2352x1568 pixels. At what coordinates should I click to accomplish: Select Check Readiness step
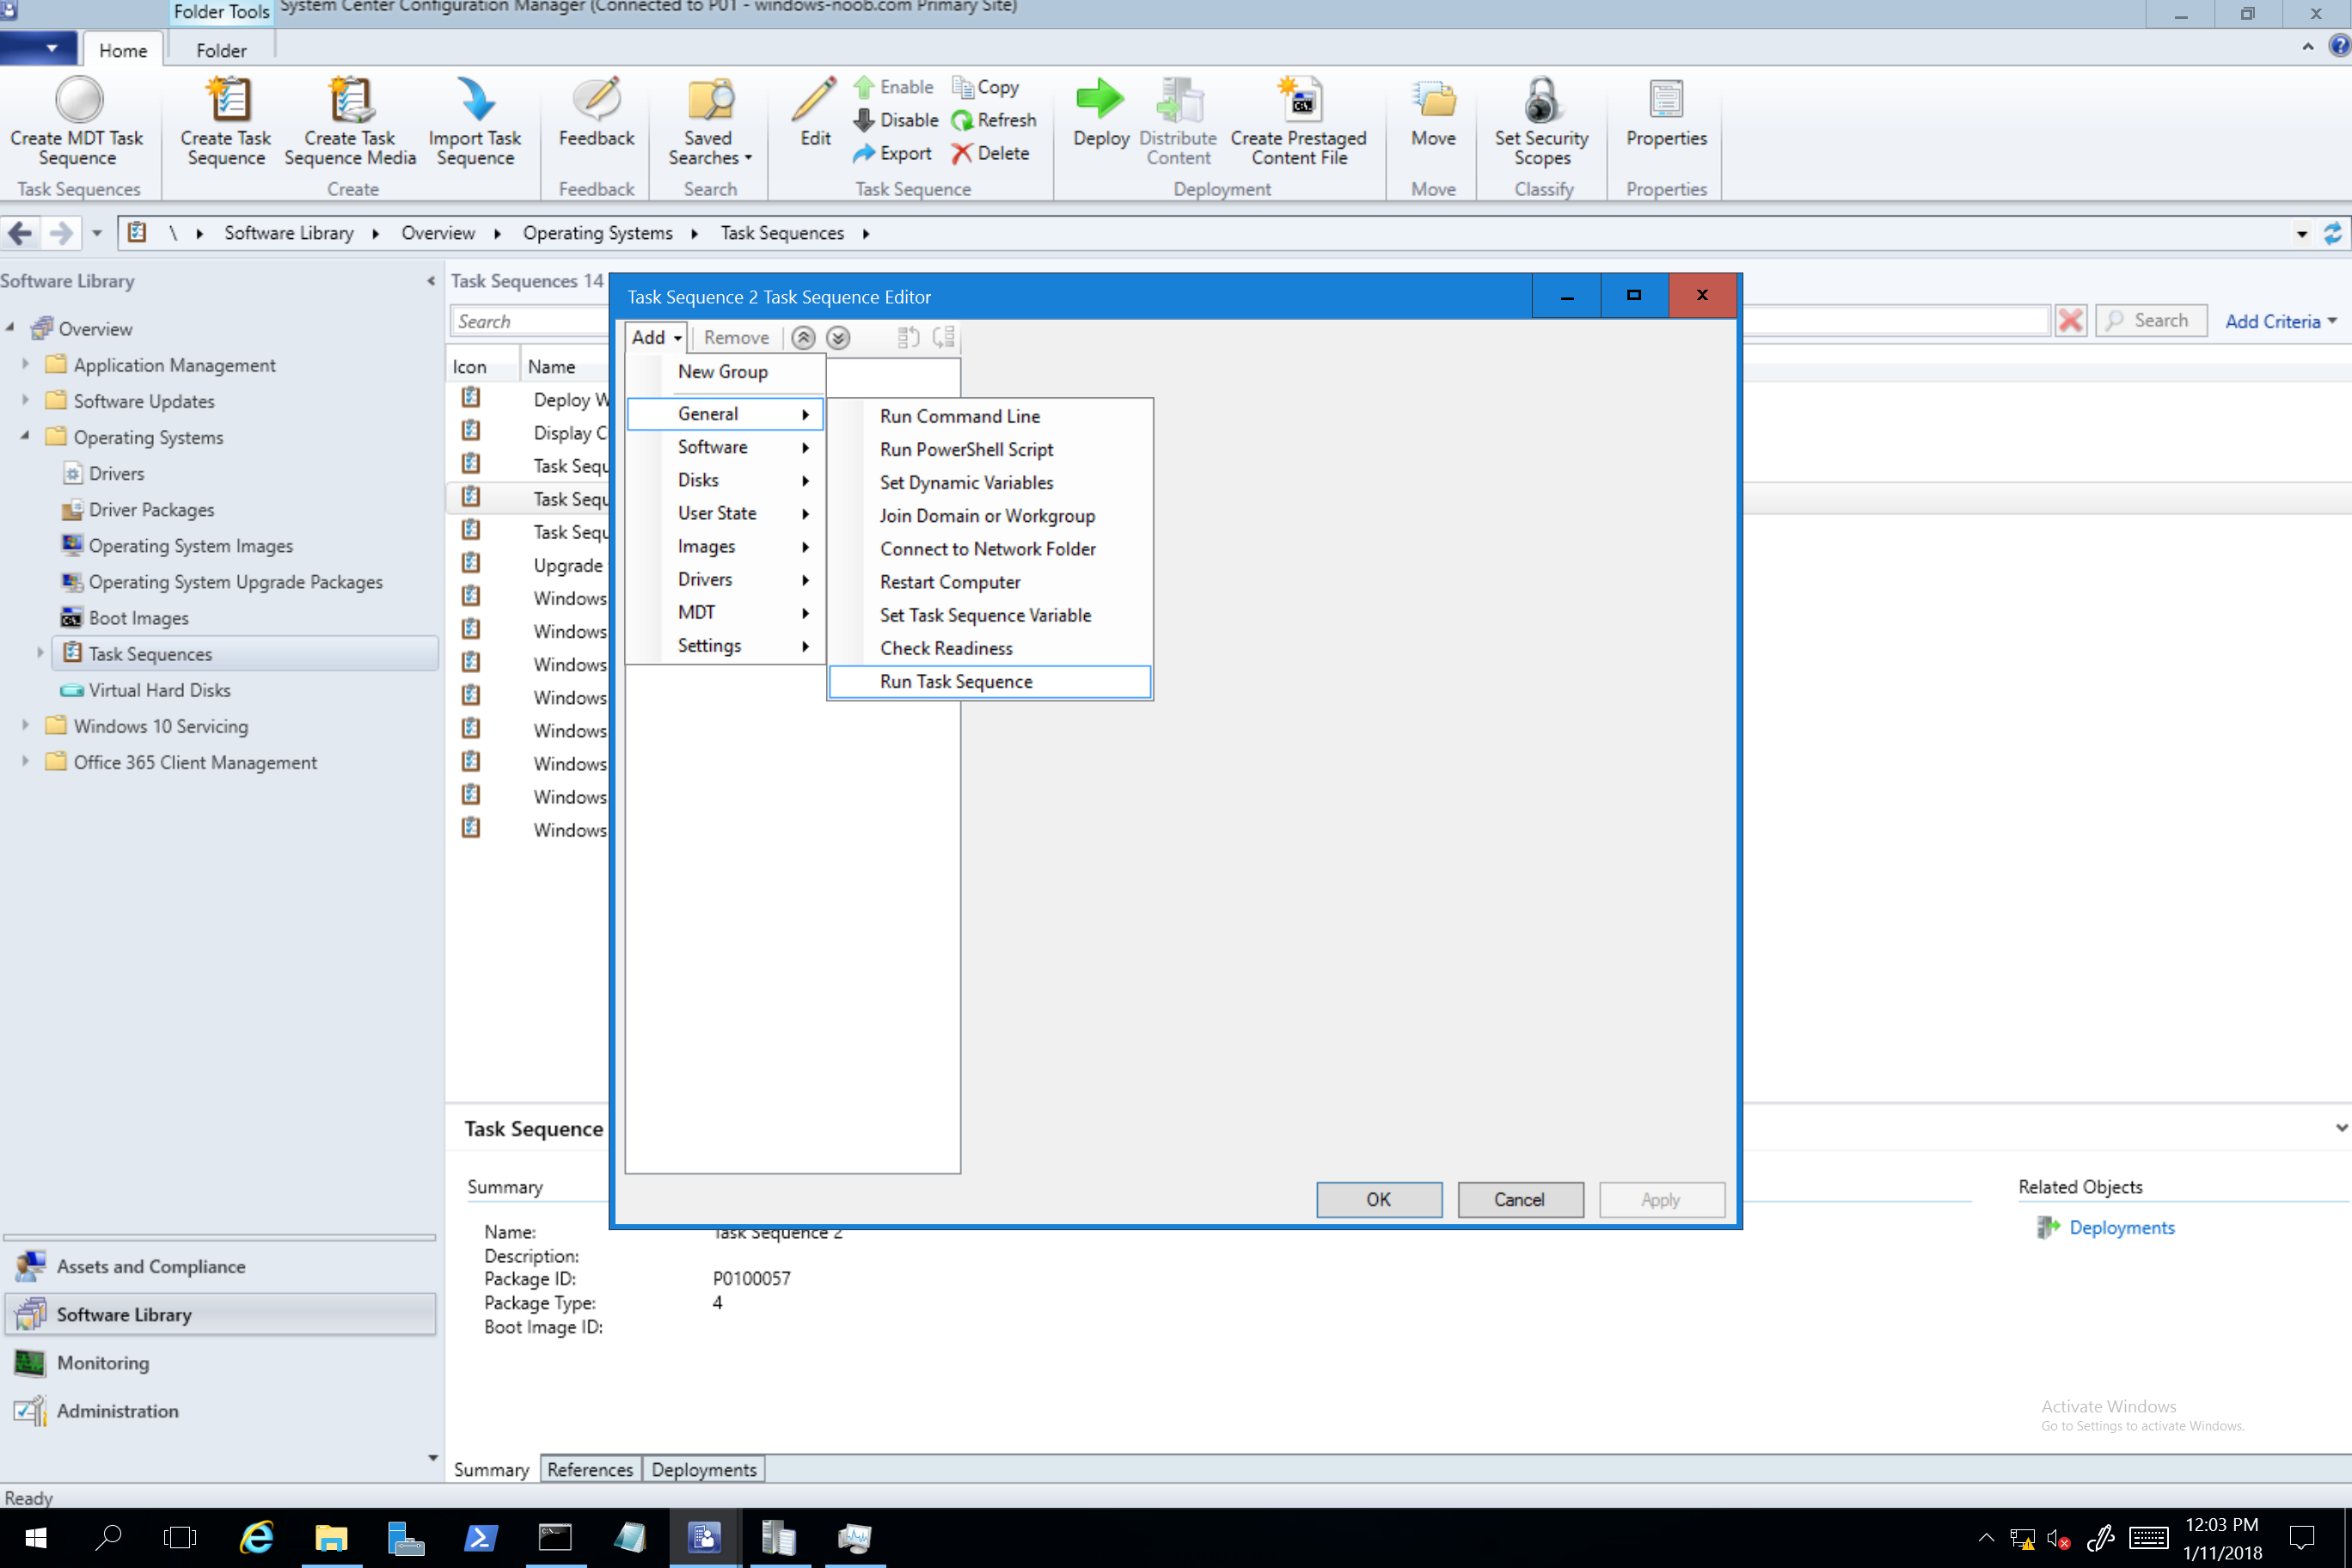click(x=989, y=648)
